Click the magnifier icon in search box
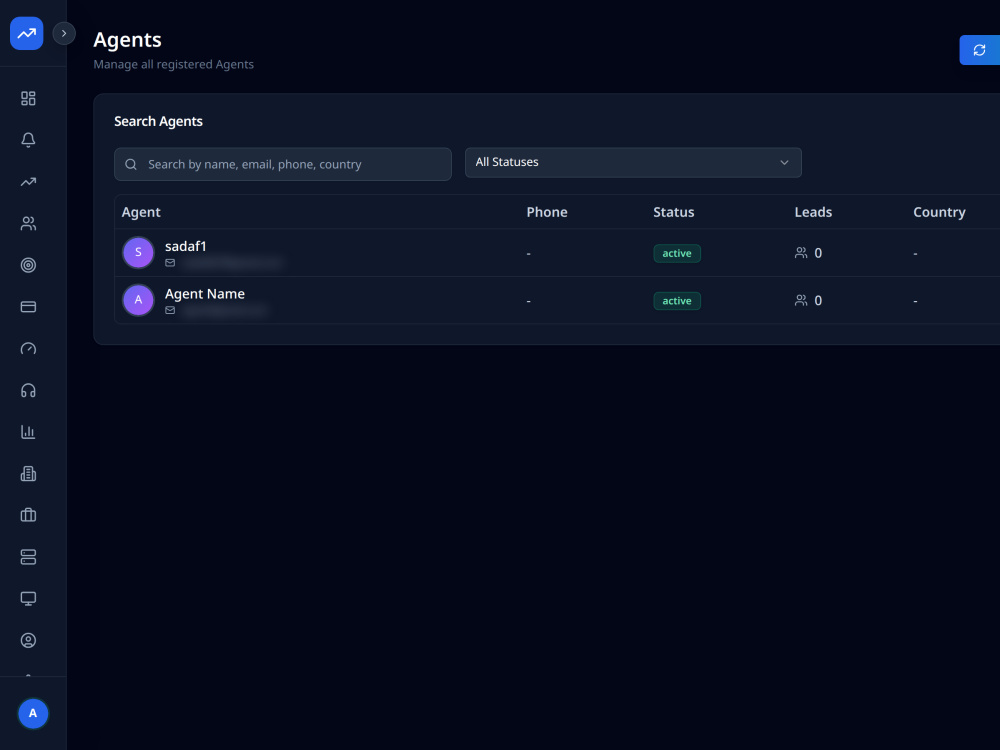Image resolution: width=1000 pixels, height=750 pixels. 131,165
